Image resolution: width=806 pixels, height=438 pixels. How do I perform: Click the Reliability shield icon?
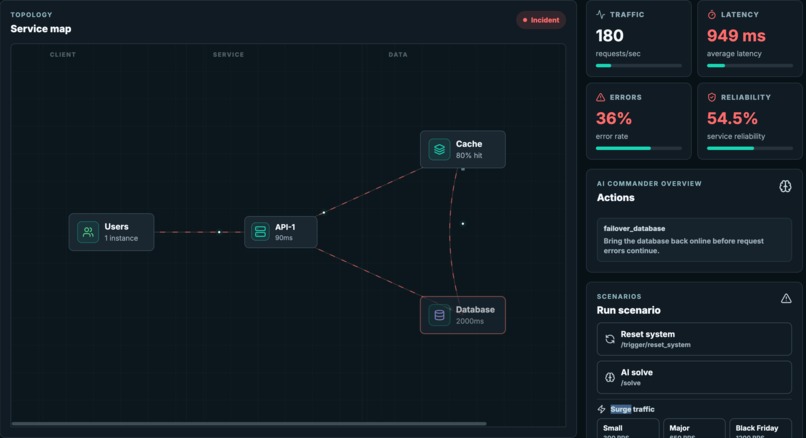pos(711,97)
